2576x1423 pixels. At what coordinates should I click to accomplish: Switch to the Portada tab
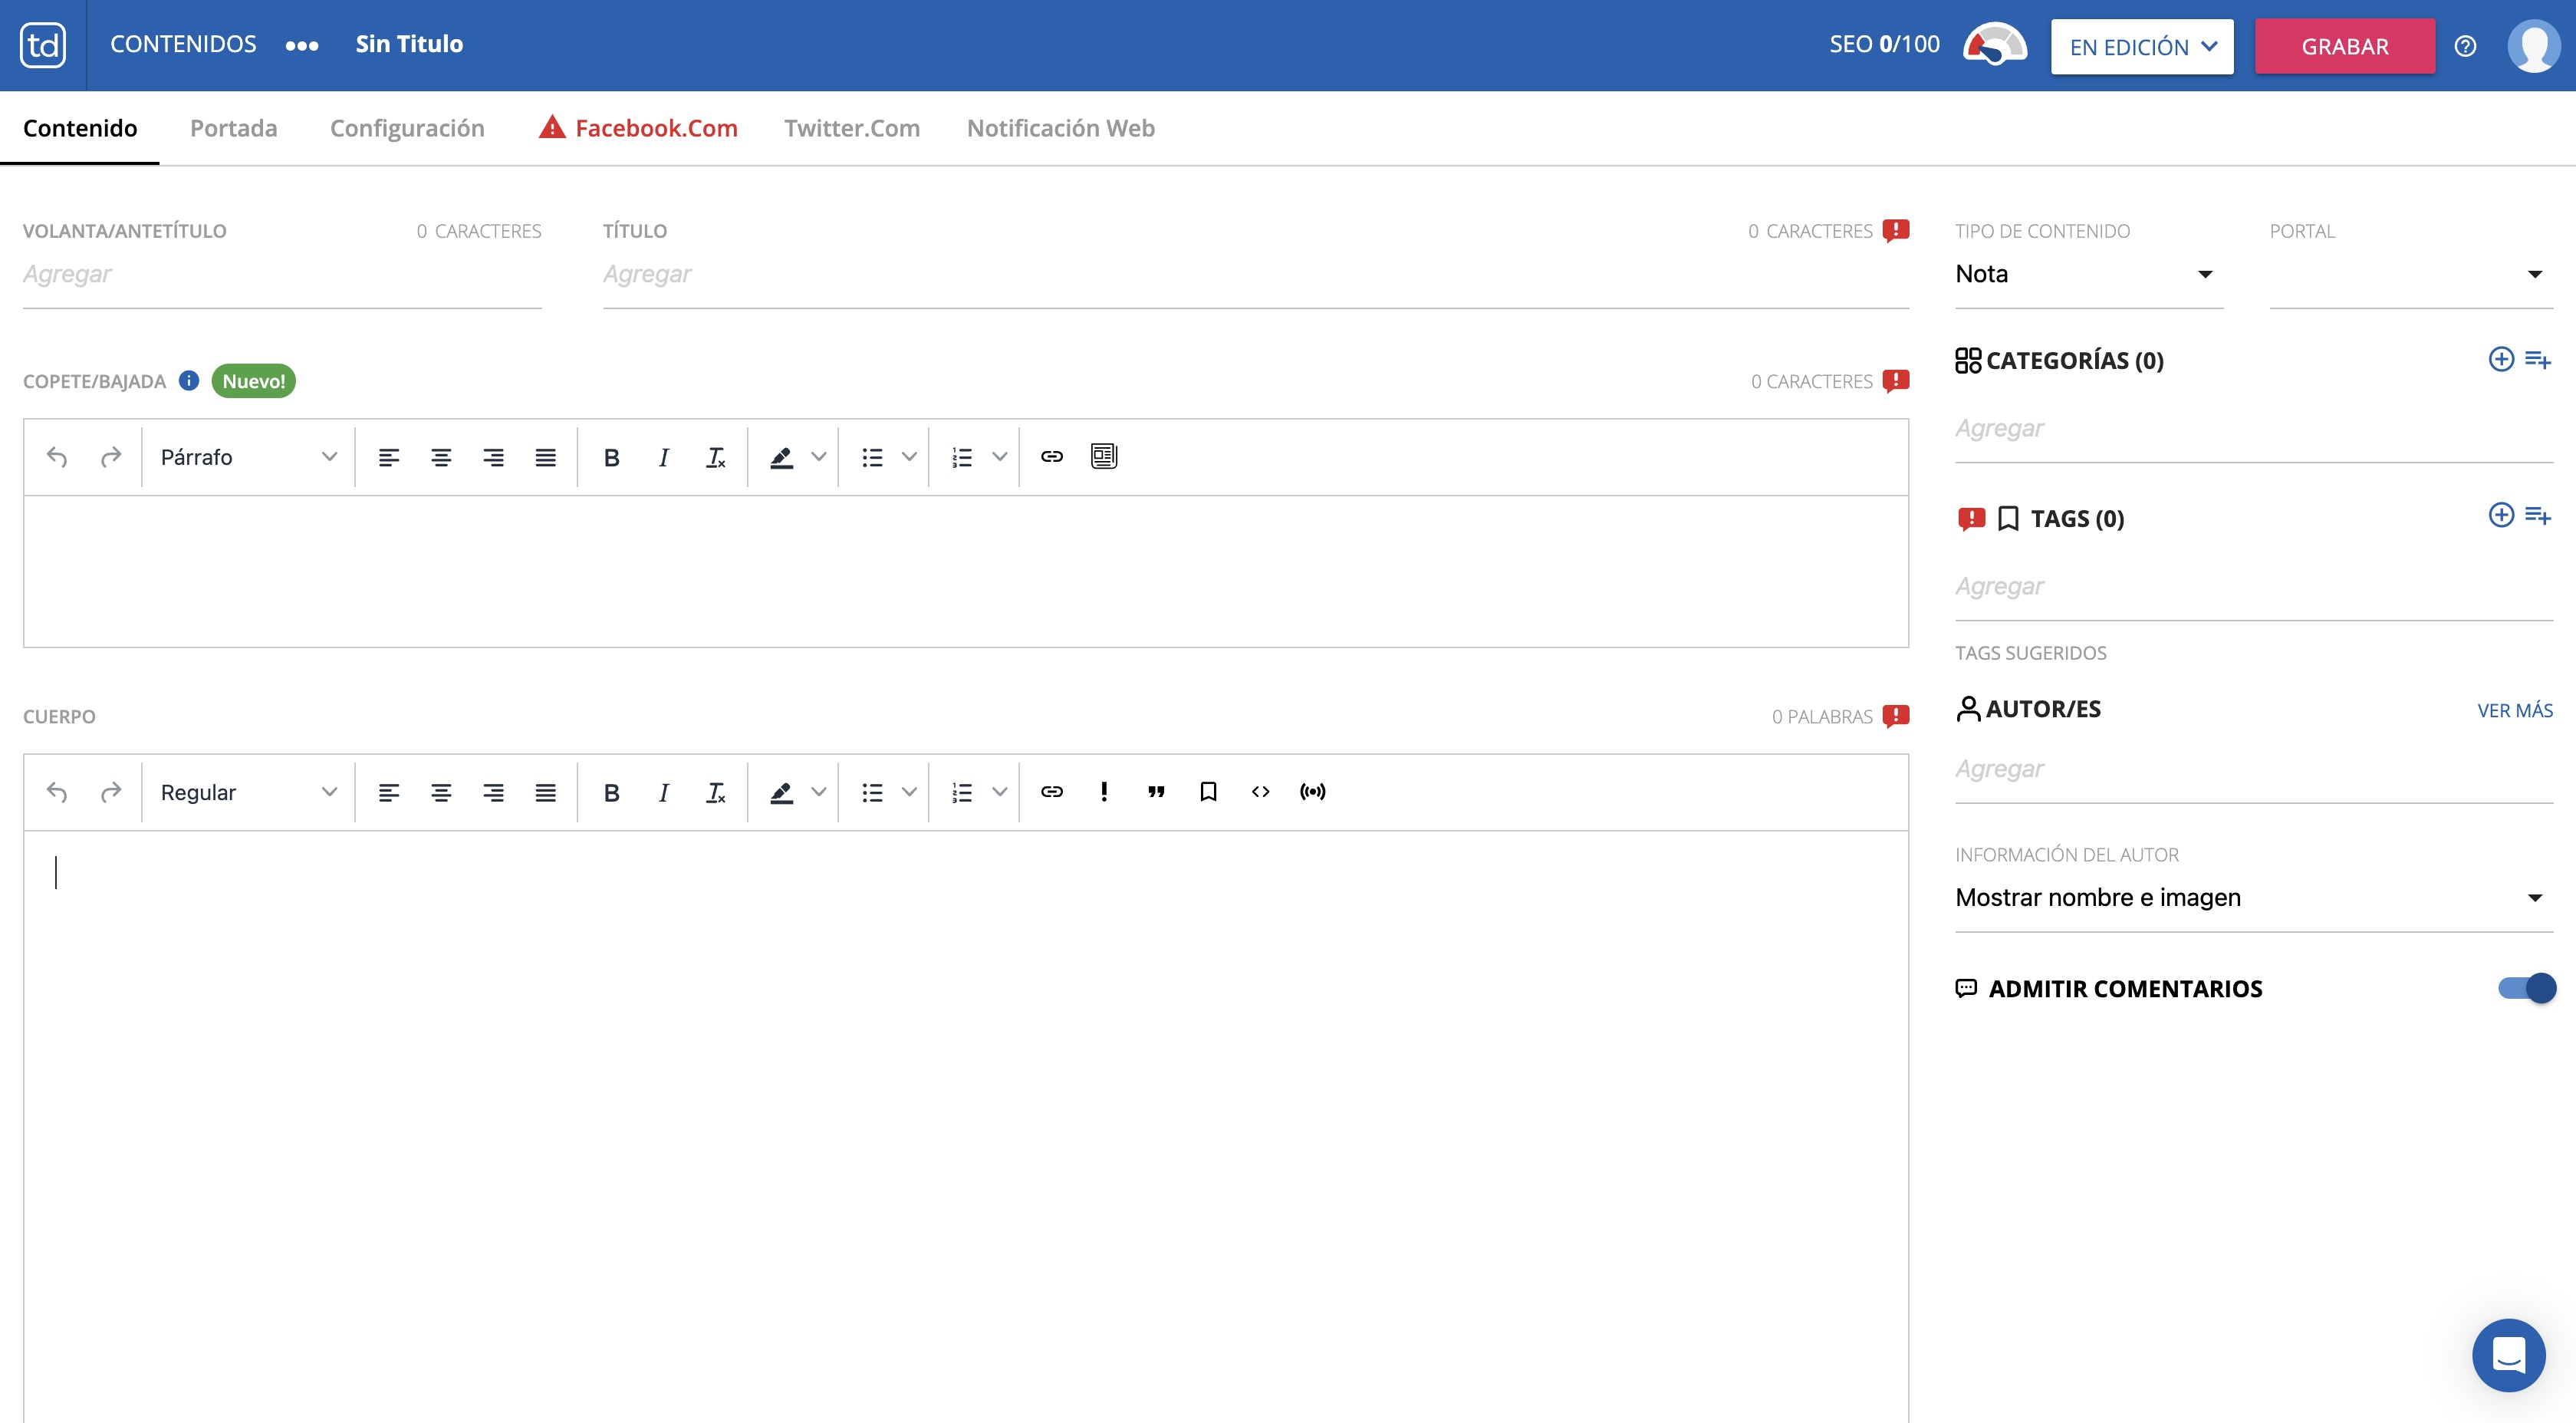233,128
